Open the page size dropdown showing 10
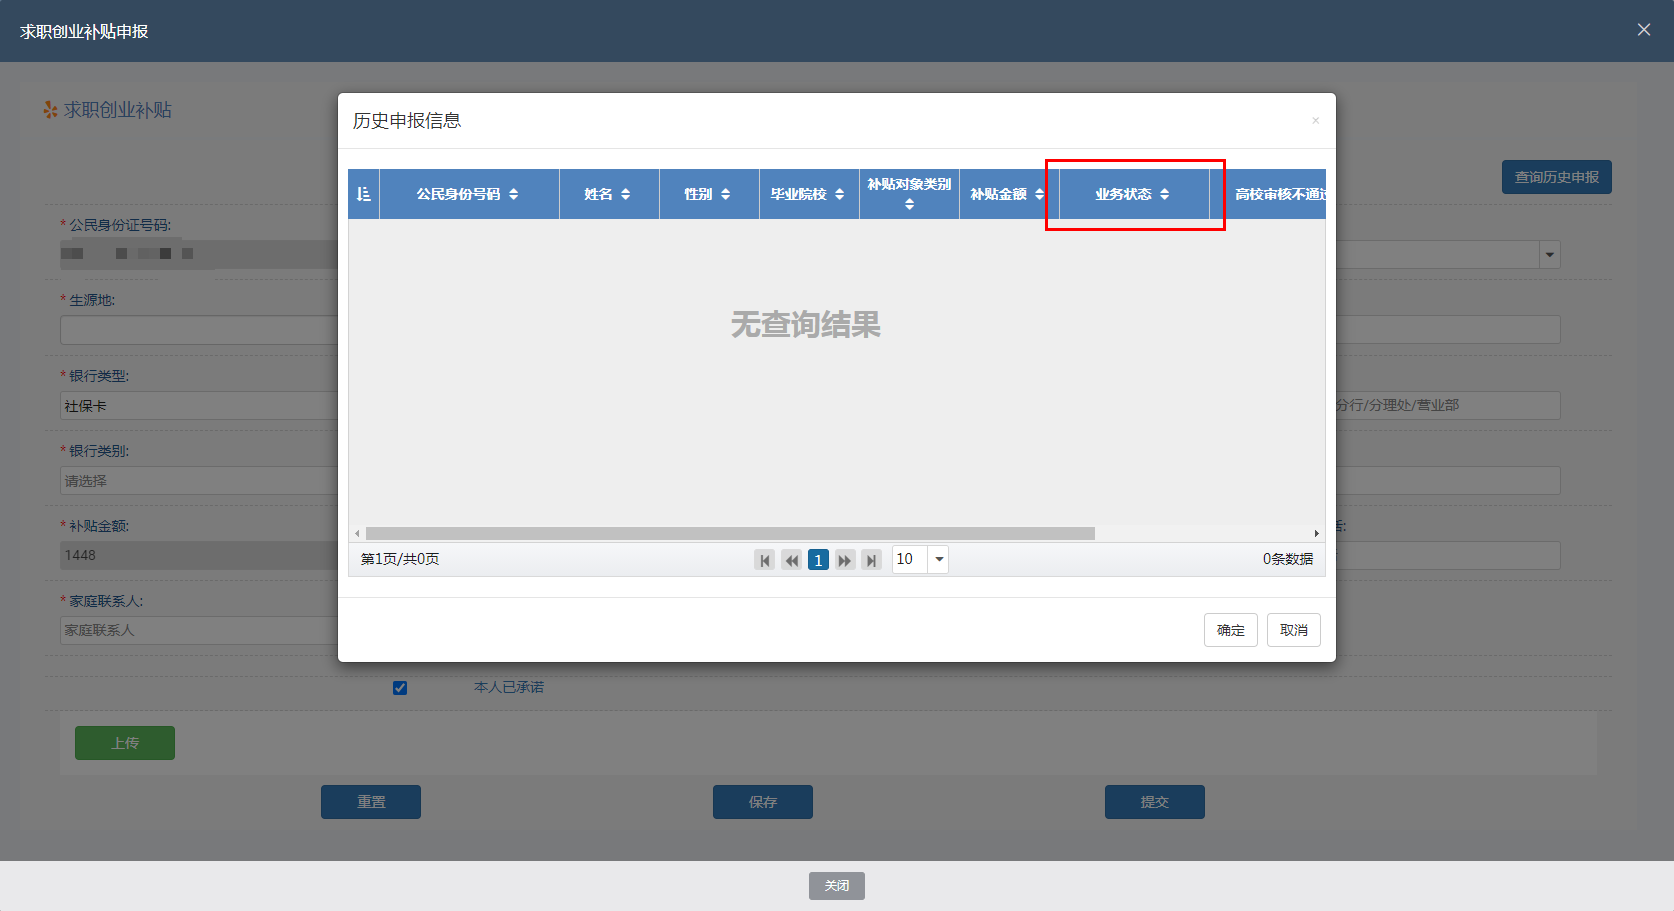 [938, 559]
